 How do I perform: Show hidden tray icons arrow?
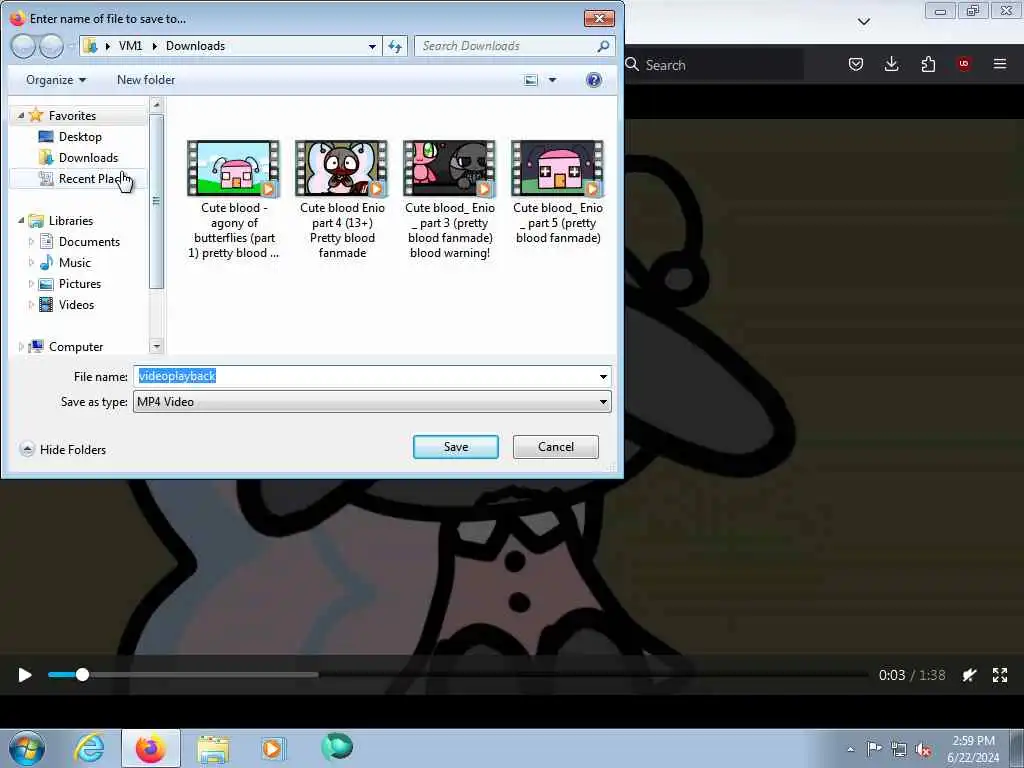coord(850,749)
